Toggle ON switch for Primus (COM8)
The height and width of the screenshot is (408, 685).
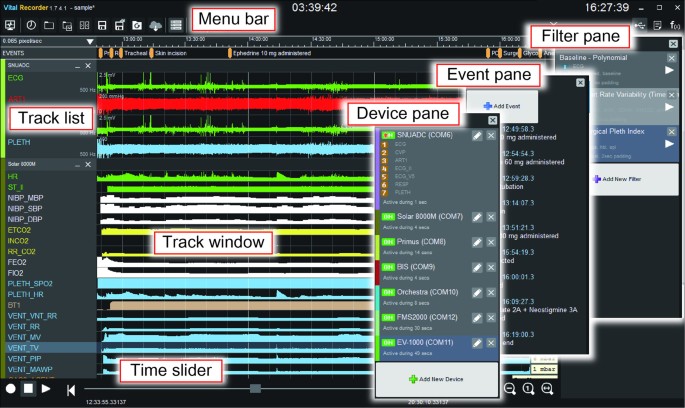click(x=387, y=242)
